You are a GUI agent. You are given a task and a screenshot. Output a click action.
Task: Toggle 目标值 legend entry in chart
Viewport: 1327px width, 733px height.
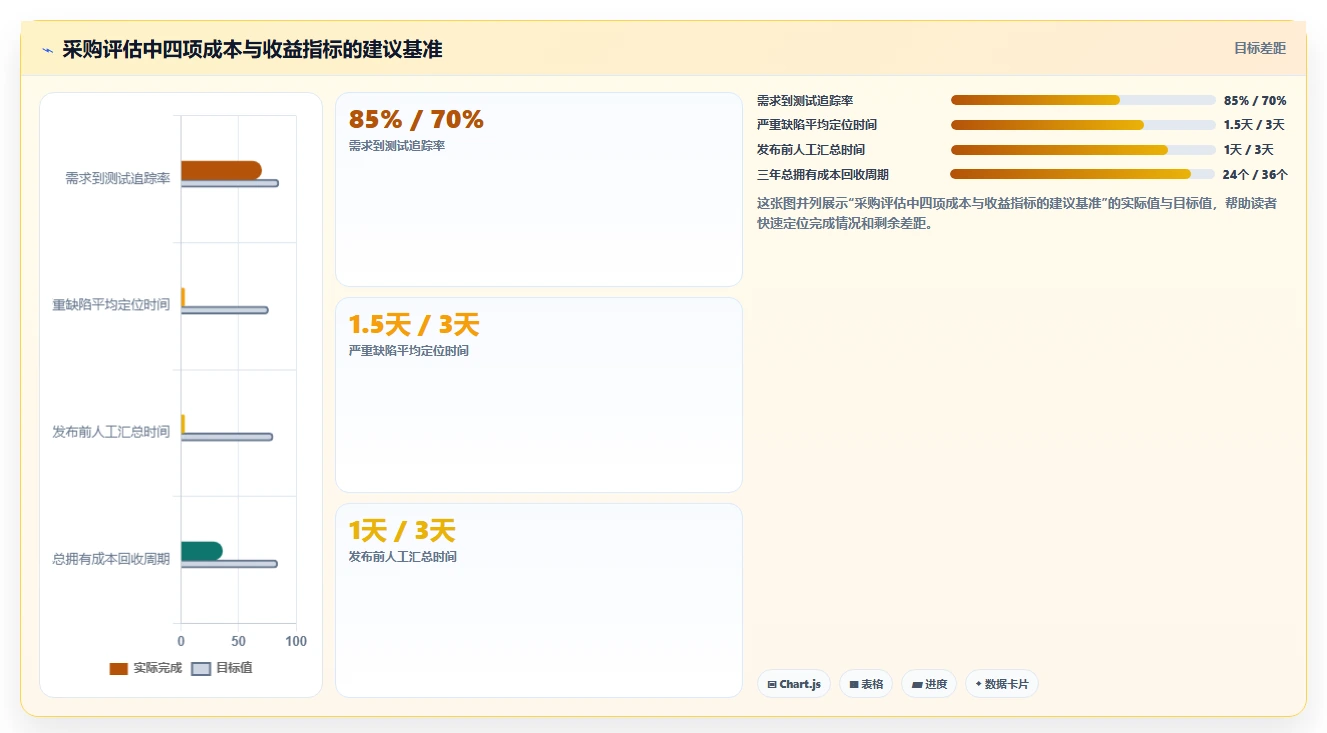point(222,668)
